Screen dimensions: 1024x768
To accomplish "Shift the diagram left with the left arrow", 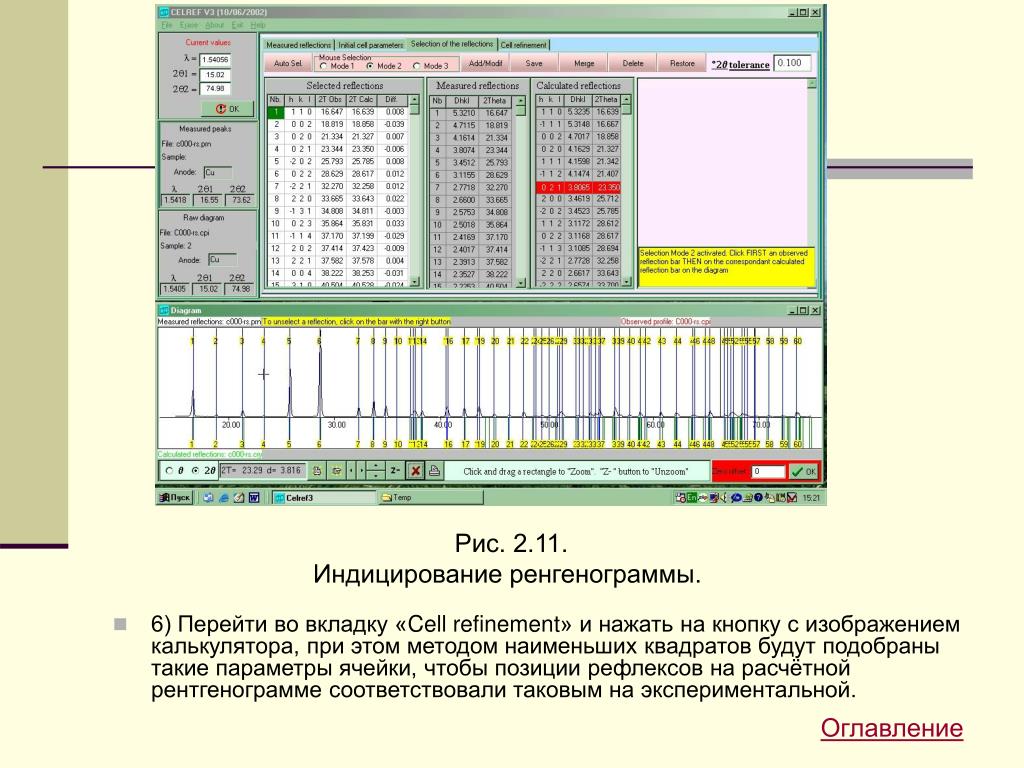I will (351, 470).
